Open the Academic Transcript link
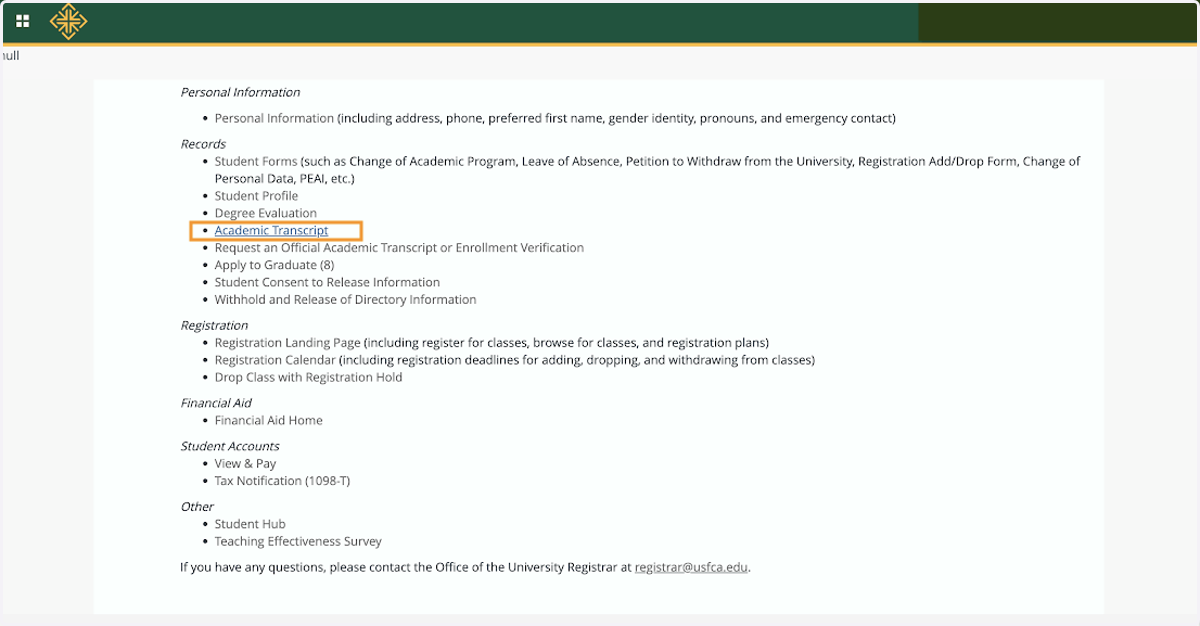Image resolution: width=1200 pixels, height=626 pixels. coord(271,231)
